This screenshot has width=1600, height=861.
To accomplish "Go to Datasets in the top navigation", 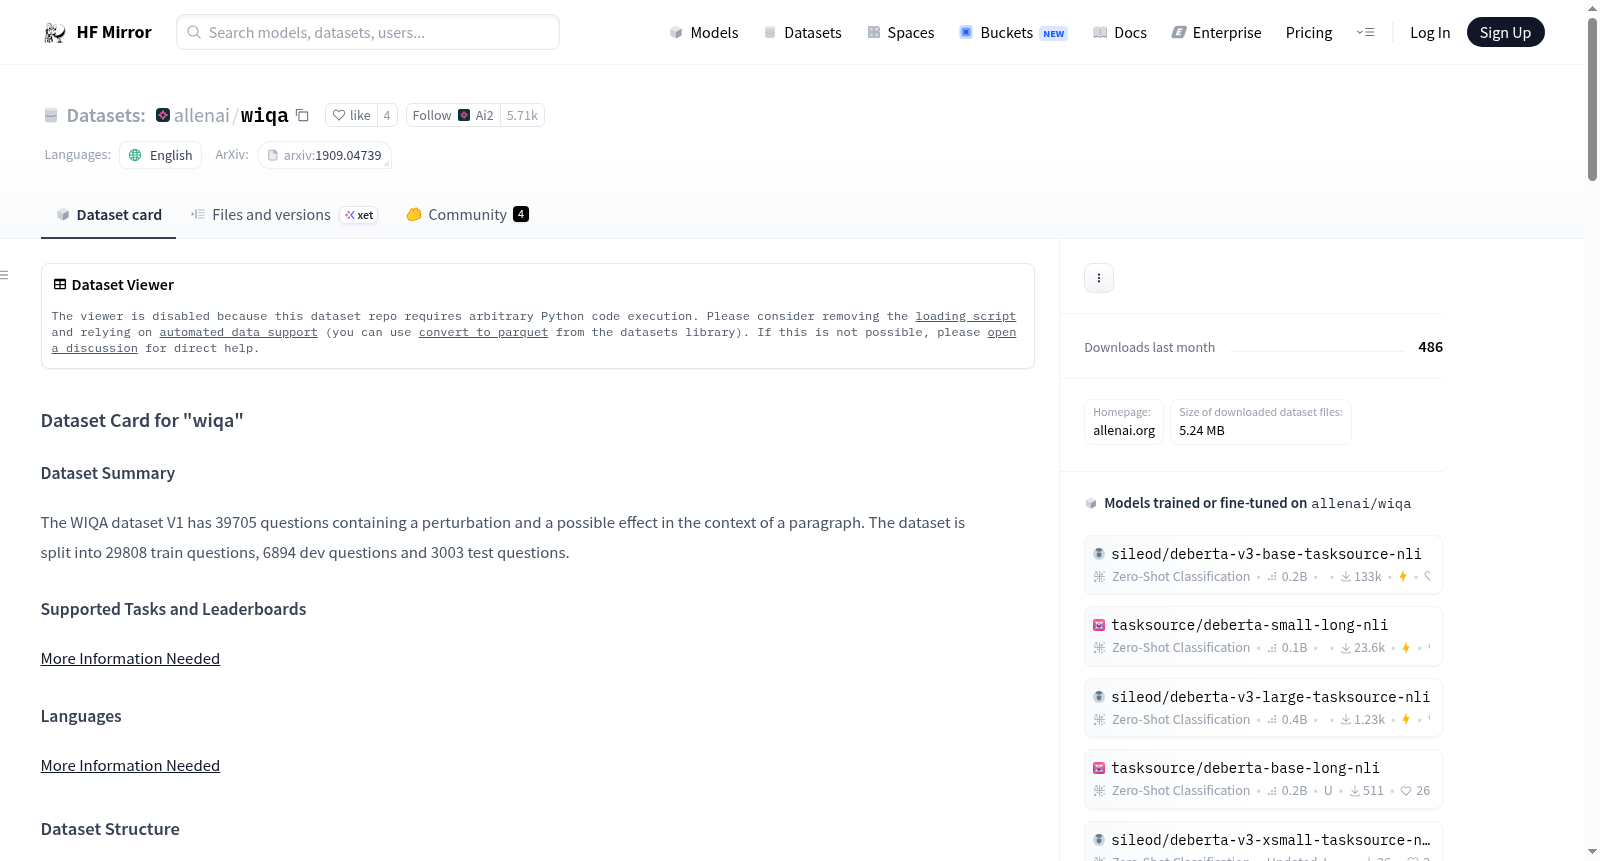I will pos(802,32).
